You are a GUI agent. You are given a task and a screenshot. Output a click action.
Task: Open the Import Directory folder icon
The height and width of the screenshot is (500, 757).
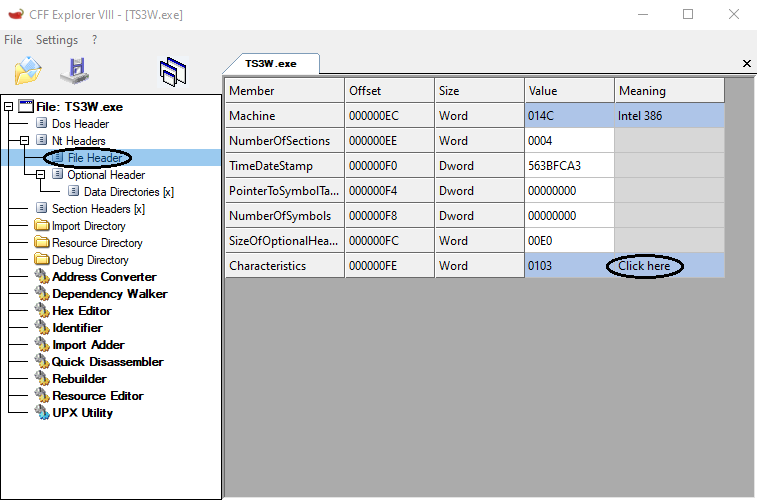click(x=42, y=225)
